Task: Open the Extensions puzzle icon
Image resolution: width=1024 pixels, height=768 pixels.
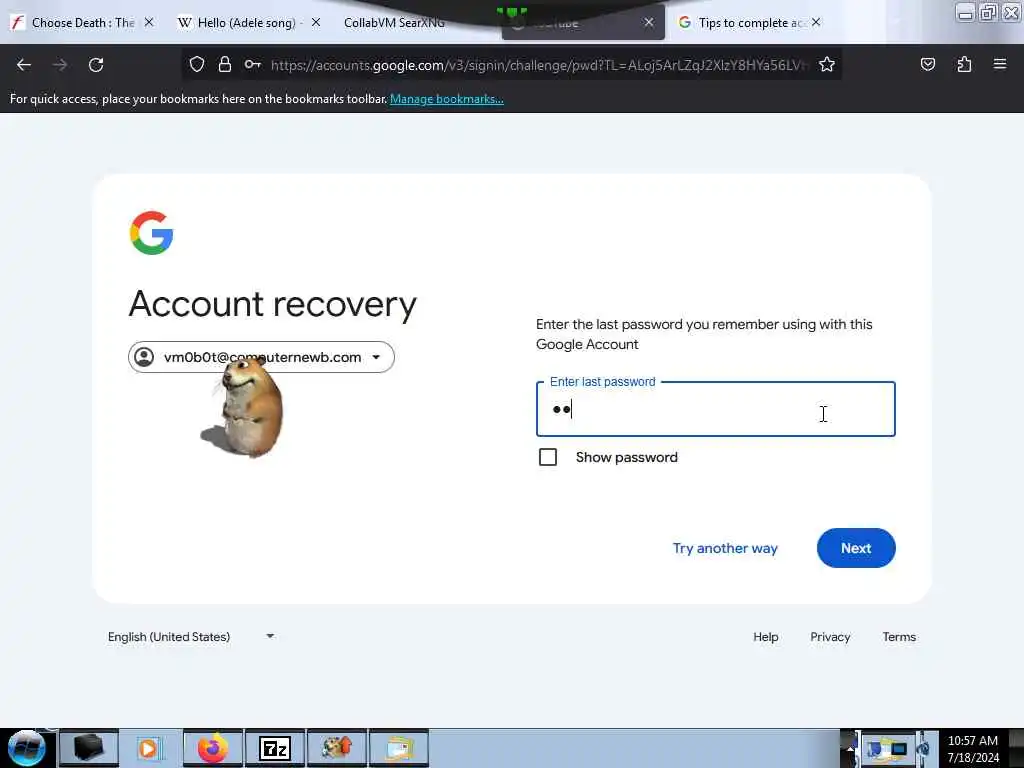Action: pyautogui.click(x=964, y=64)
